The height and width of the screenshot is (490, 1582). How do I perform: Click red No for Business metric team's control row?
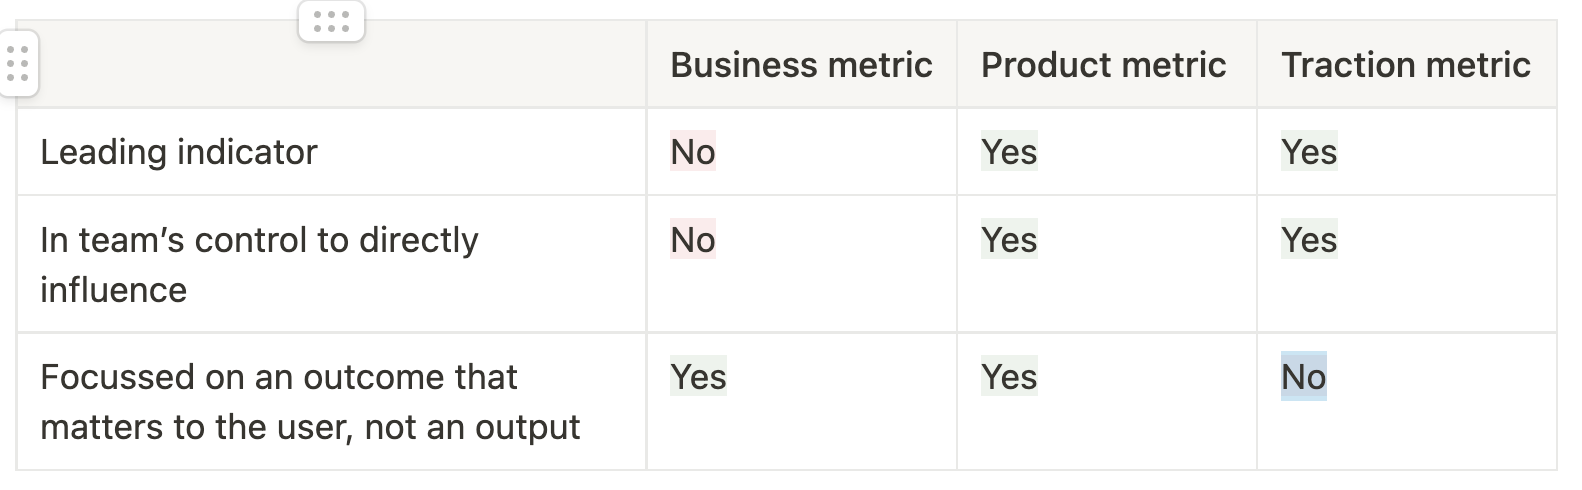click(x=693, y=240)
